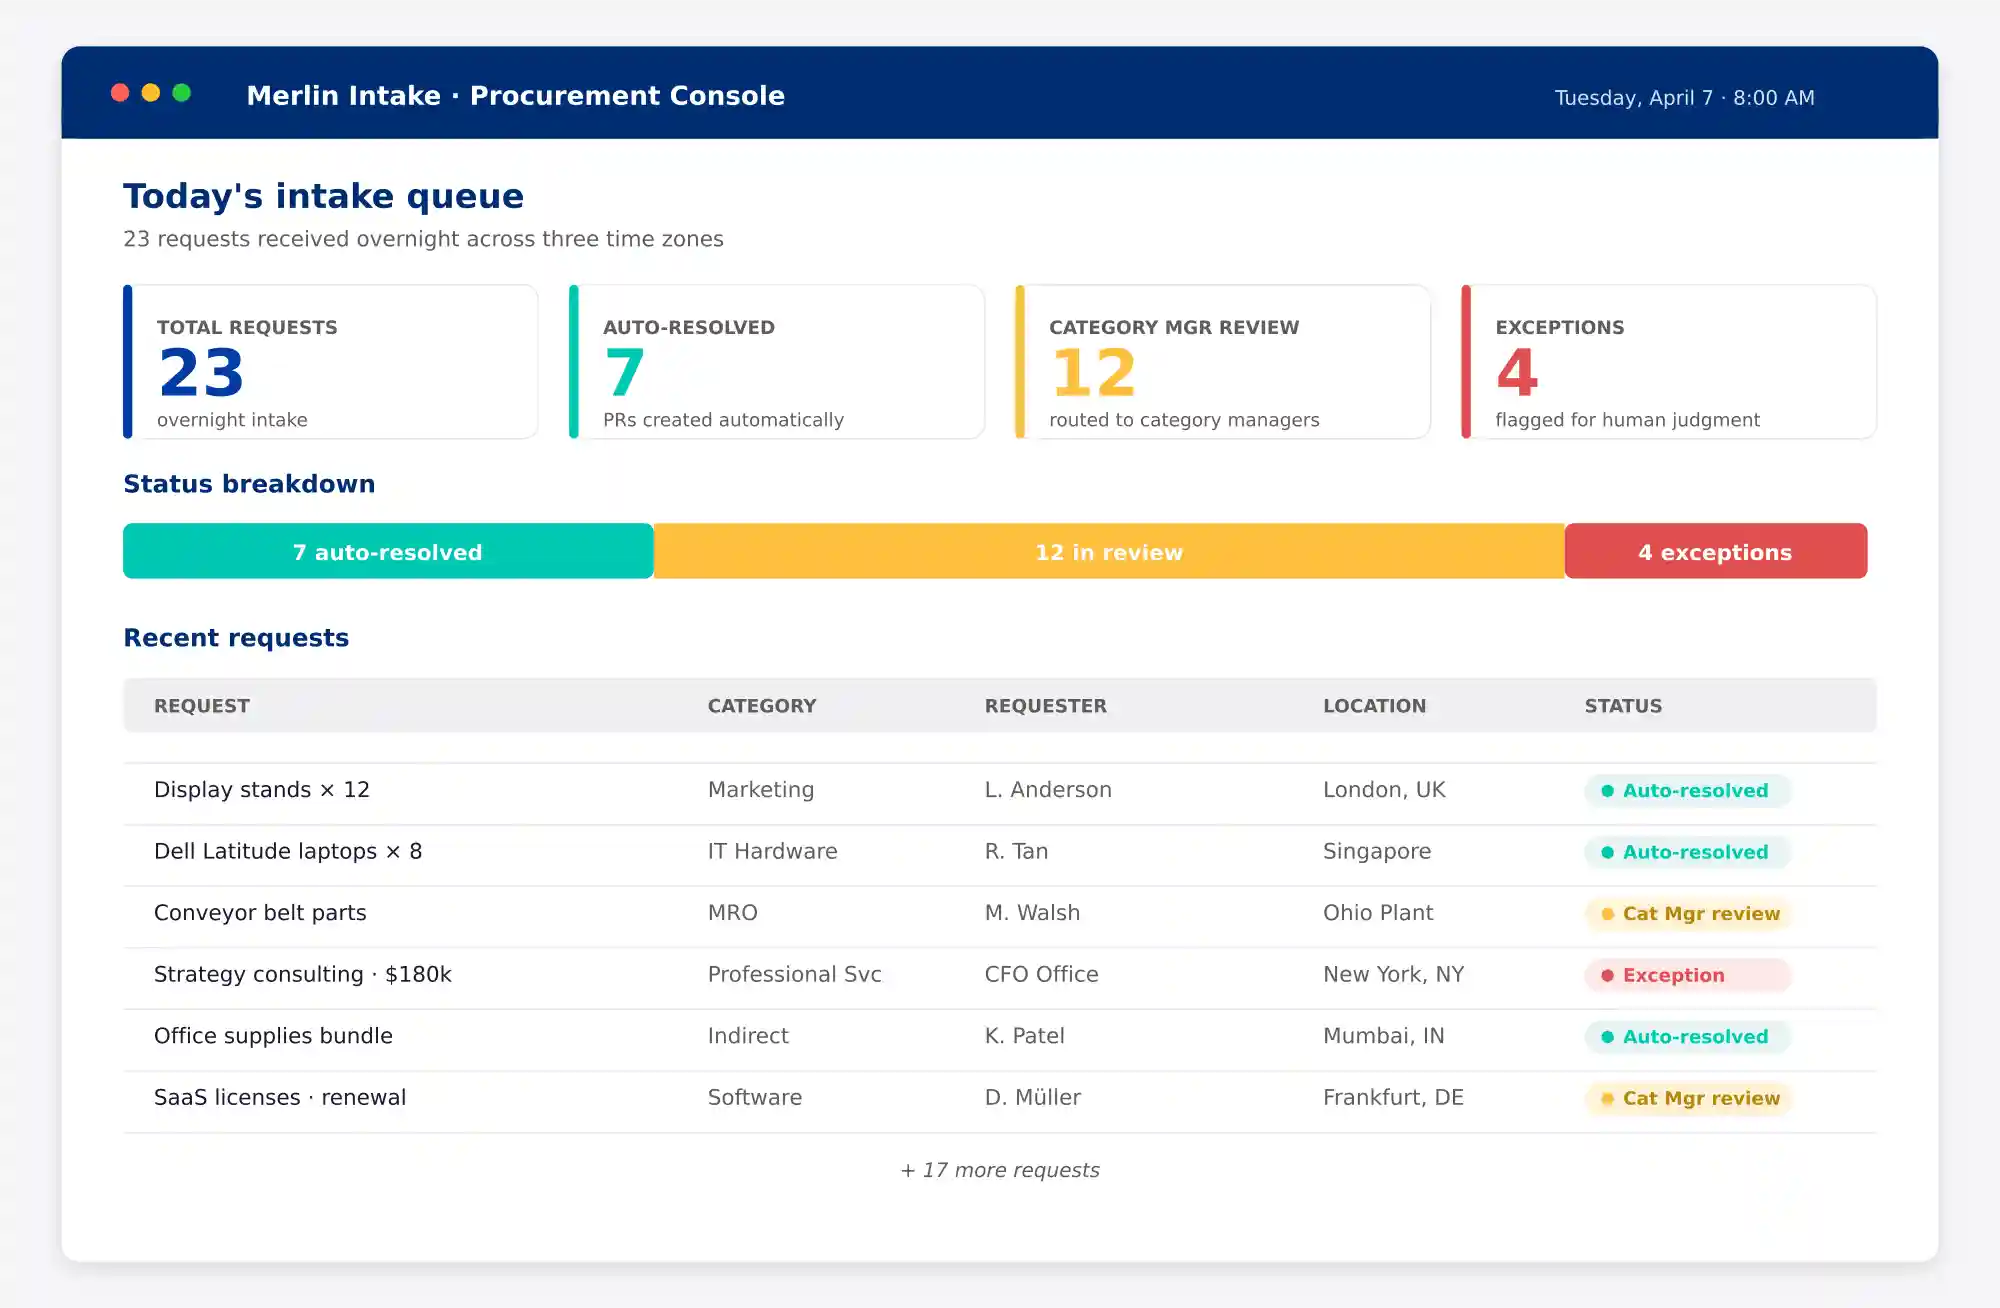The image size is (2000, 1308).
Task: Open the Exceptions summary card
Action: click(x=1668, y=363)
